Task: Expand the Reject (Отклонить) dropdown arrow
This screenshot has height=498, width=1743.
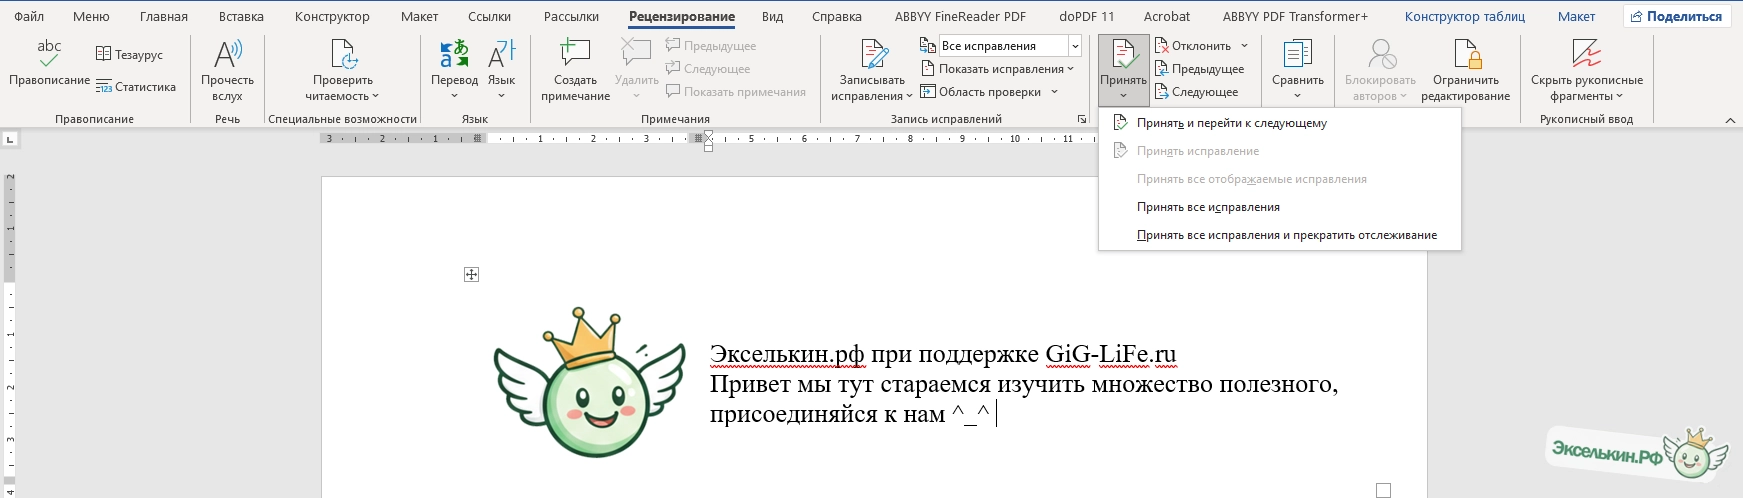Action: pos(1244,46)
